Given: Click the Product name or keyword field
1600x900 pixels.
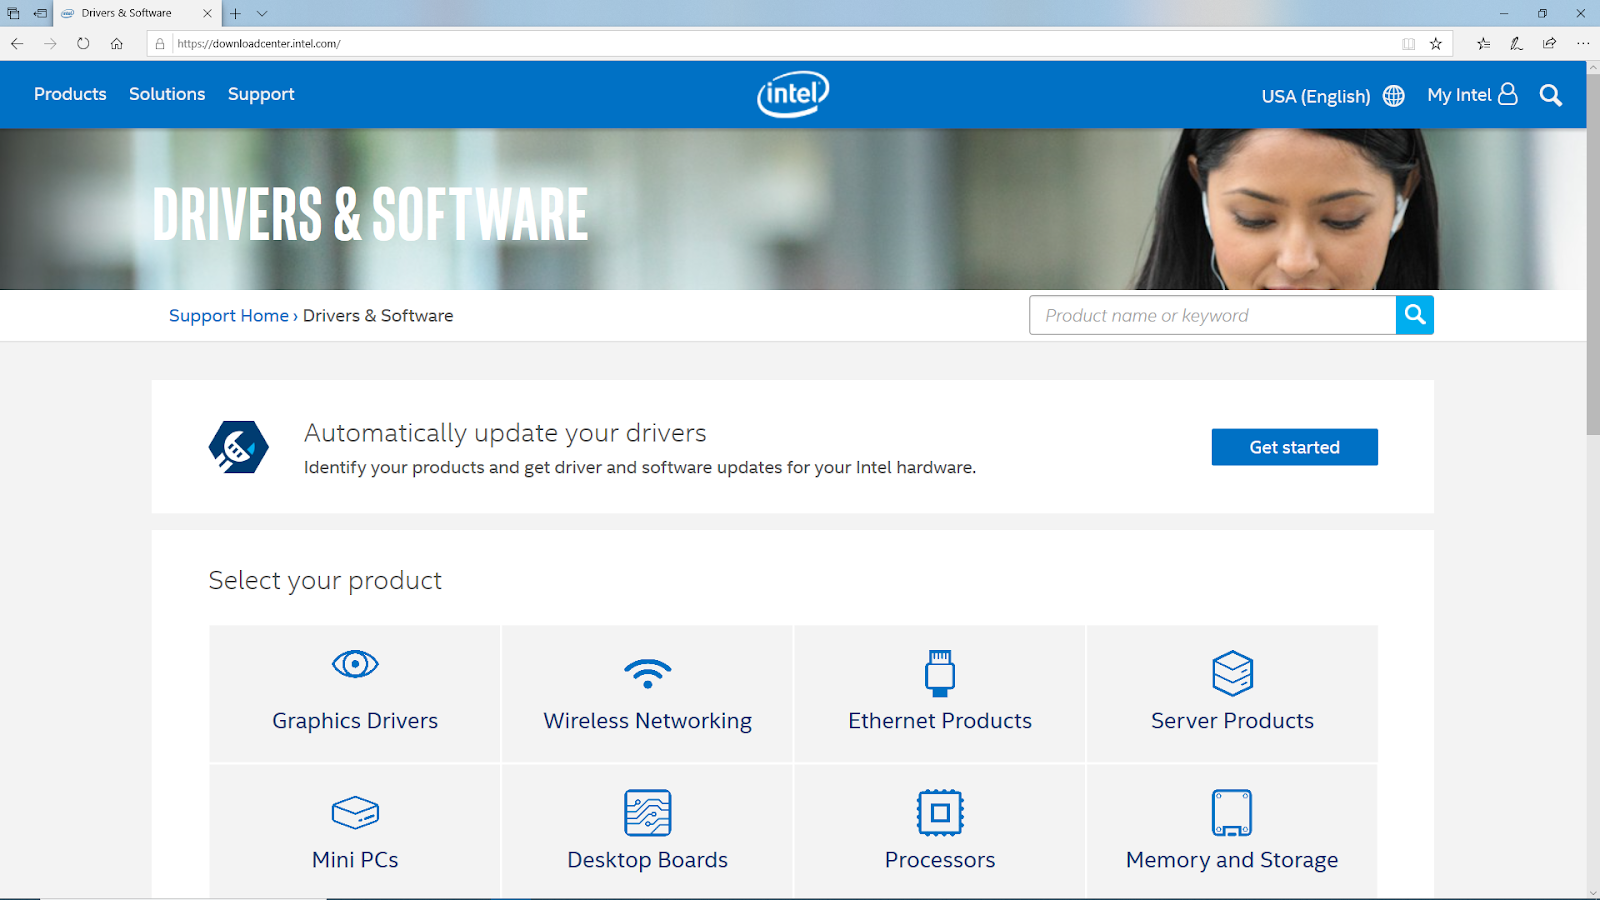Looking at the screenshot, I should [1212, 315].
